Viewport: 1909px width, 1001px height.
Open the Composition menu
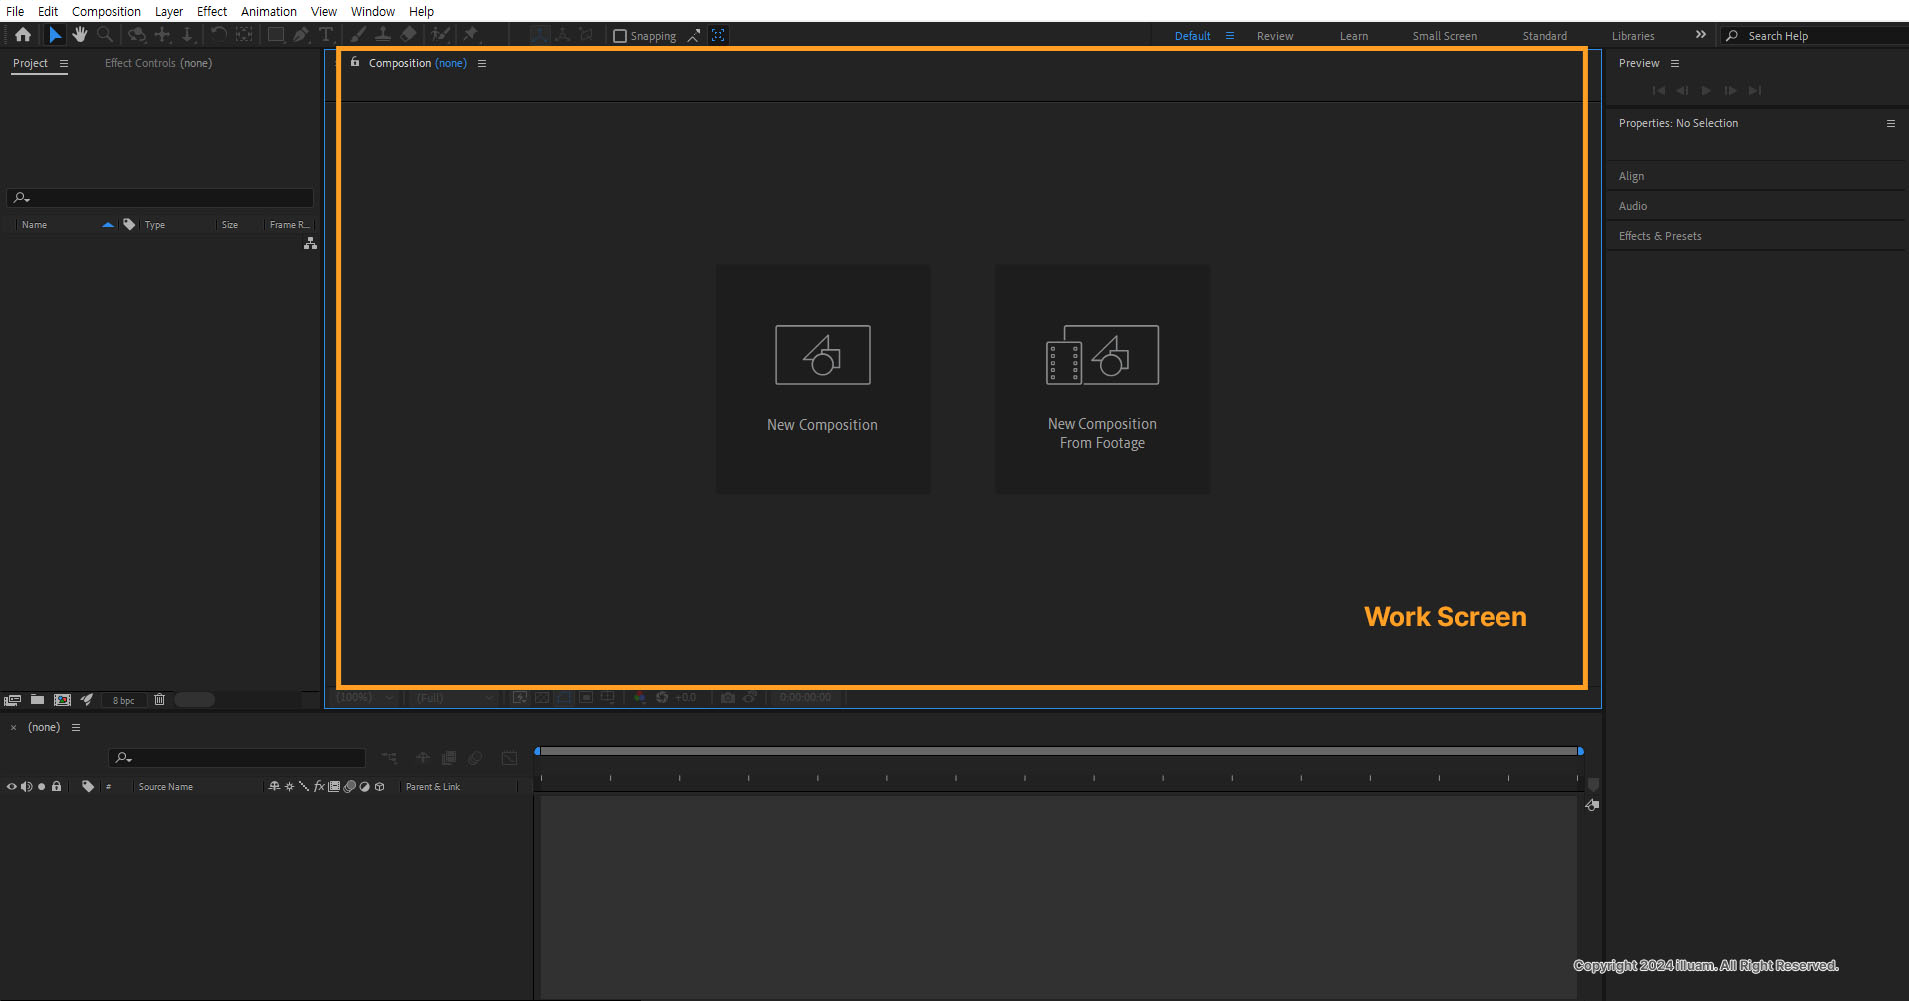point(106,11)
